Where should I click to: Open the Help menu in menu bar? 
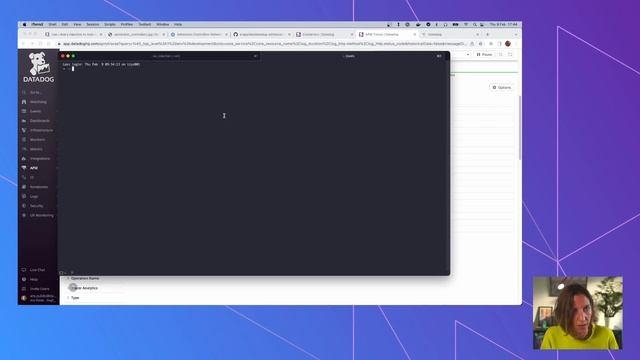(x=178, y=24)
